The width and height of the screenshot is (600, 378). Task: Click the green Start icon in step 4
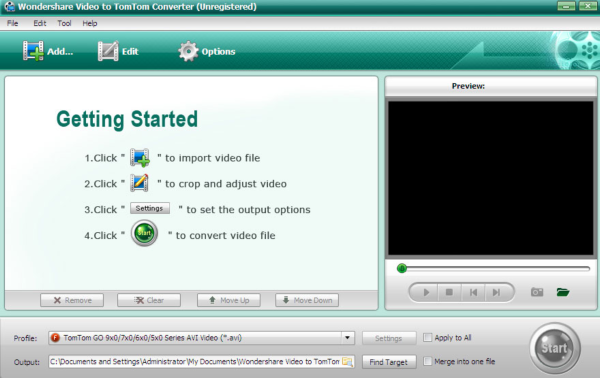tap(144, 233)
